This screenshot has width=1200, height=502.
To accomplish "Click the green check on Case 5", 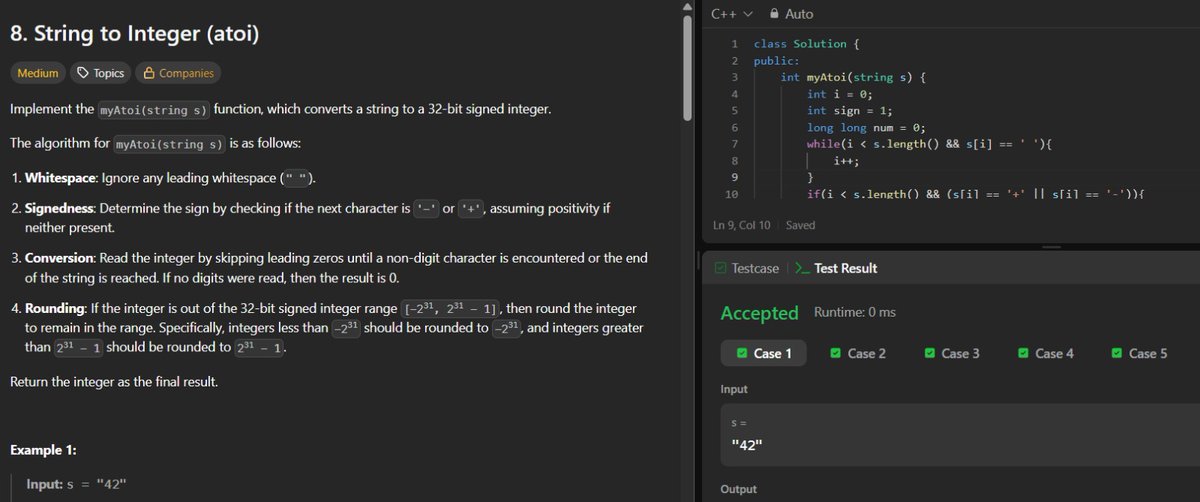I will tap(1117, 353).
